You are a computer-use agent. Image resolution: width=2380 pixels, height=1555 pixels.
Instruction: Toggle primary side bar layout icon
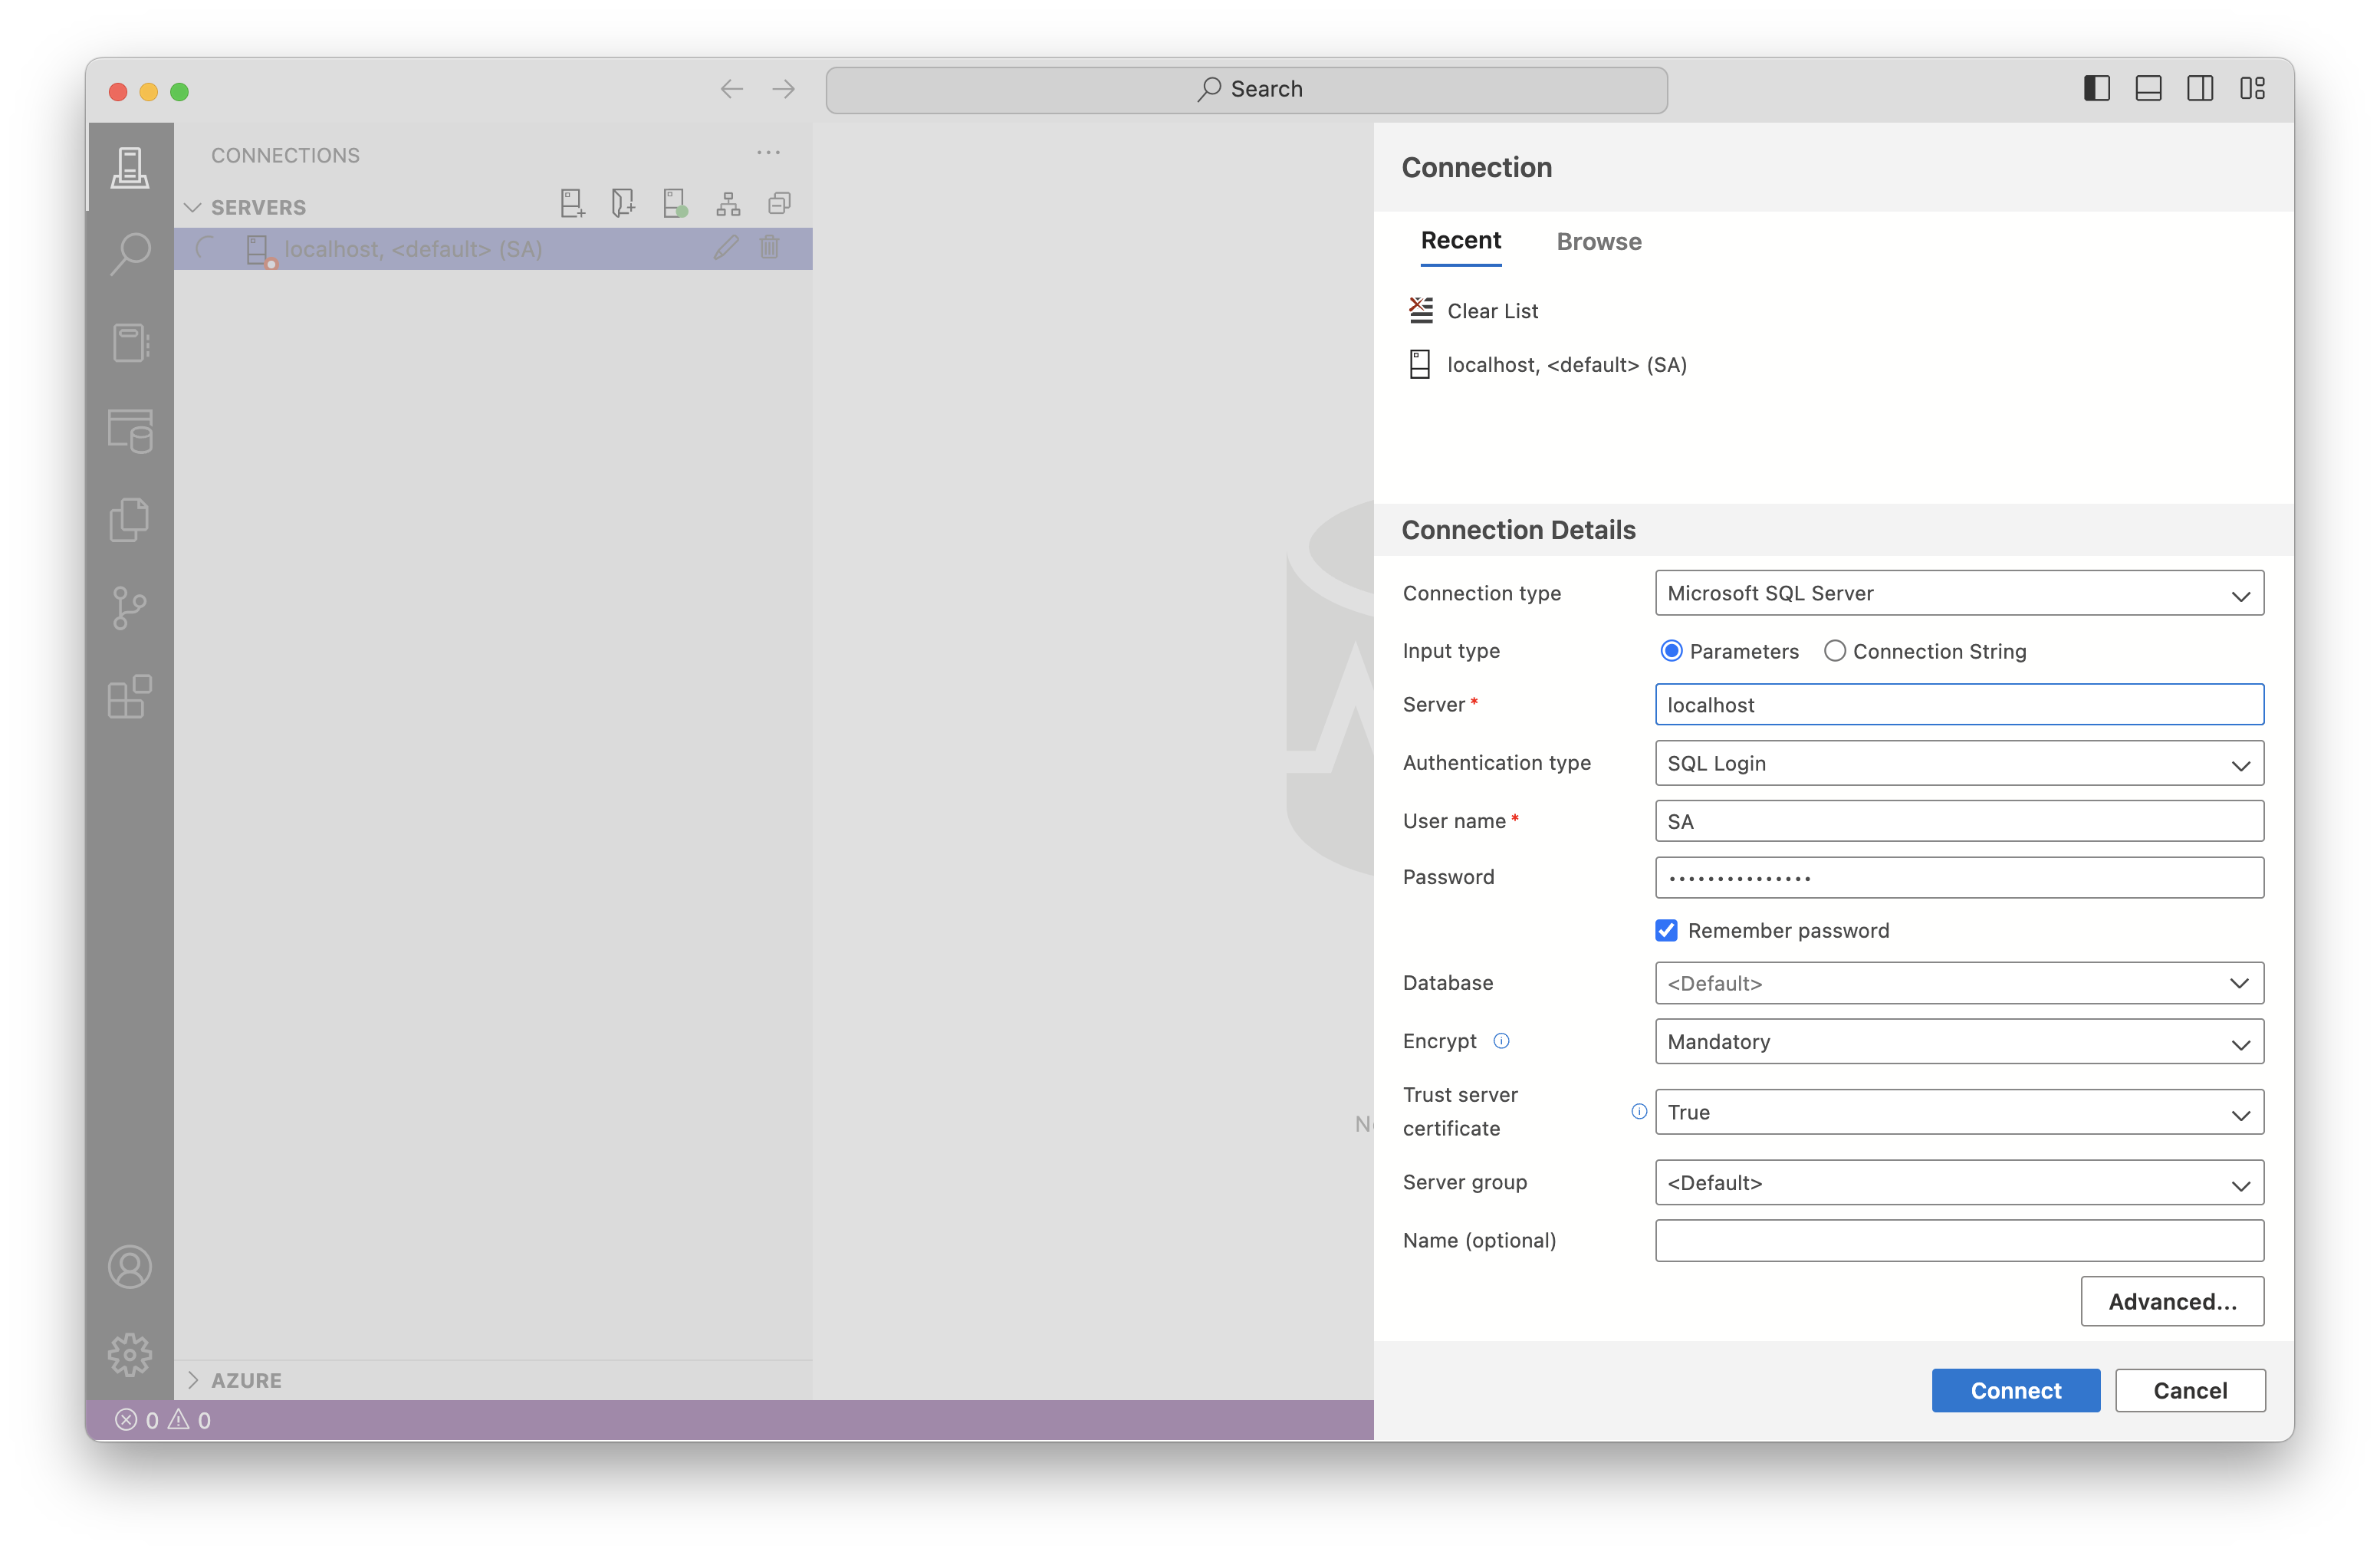(2097, 89)
